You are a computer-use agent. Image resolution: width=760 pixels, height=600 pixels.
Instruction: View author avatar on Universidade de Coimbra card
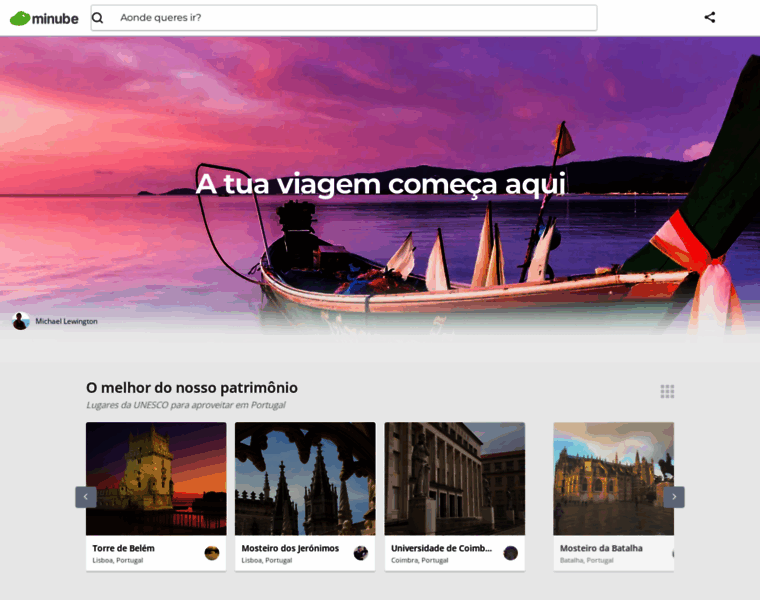pyautogui.click(x=510, y=553)
